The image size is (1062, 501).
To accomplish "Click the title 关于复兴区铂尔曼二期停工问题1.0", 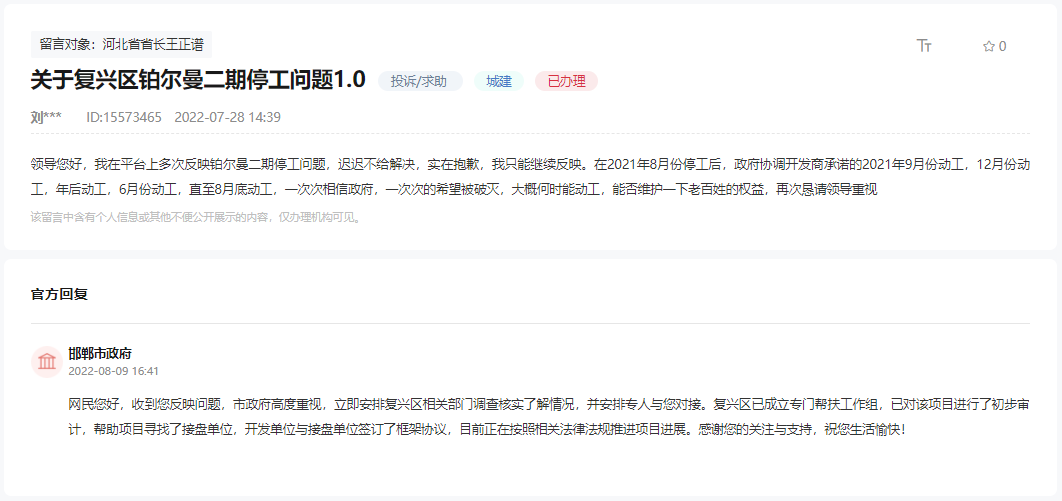I will [x=198, y=80].
